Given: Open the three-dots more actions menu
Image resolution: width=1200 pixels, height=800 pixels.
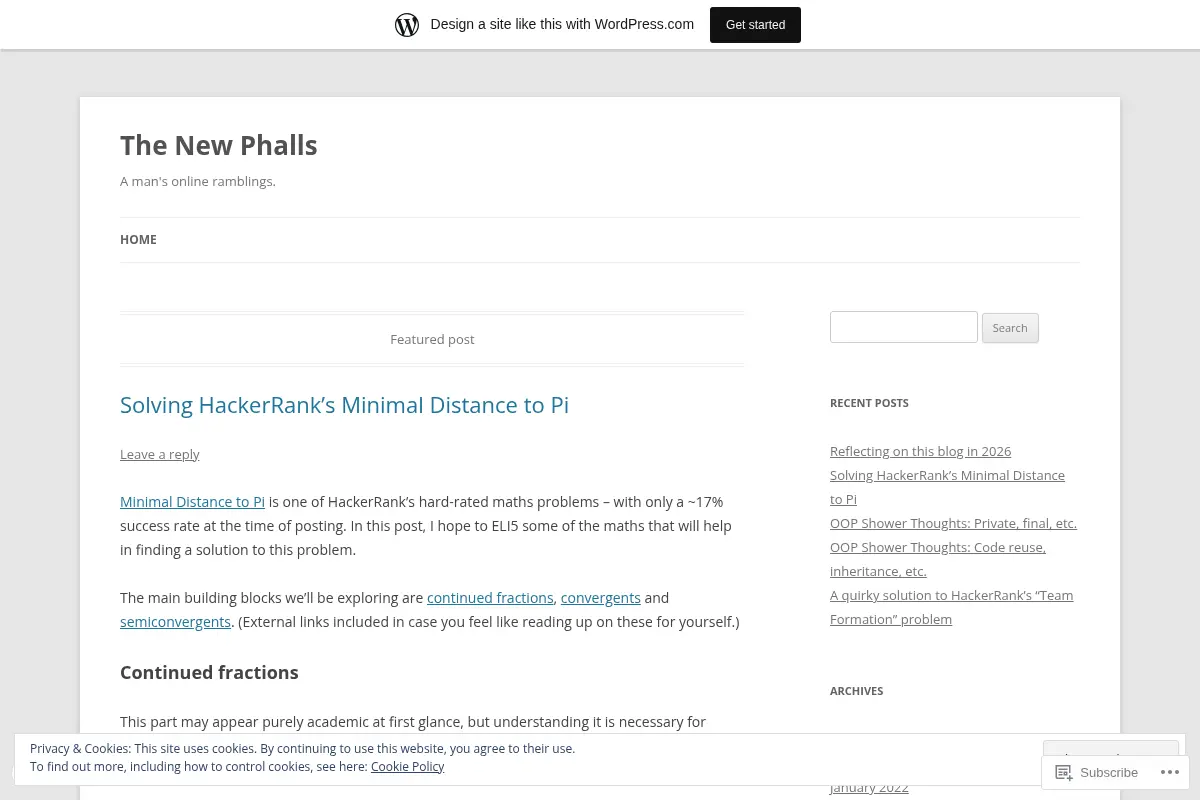Looking at the screenshot, I should pyautogui.click(x=1170, y=772).
